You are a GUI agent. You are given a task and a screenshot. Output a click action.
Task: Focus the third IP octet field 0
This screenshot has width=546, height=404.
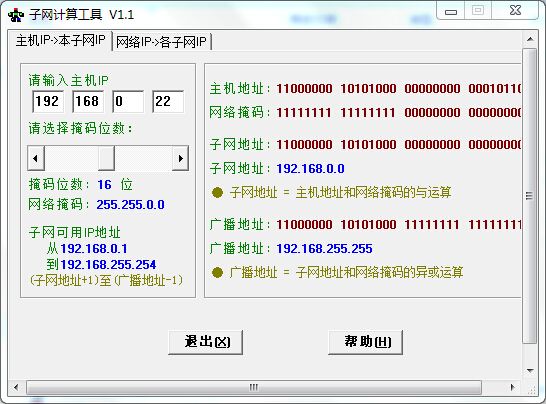(x=128, y=101)
